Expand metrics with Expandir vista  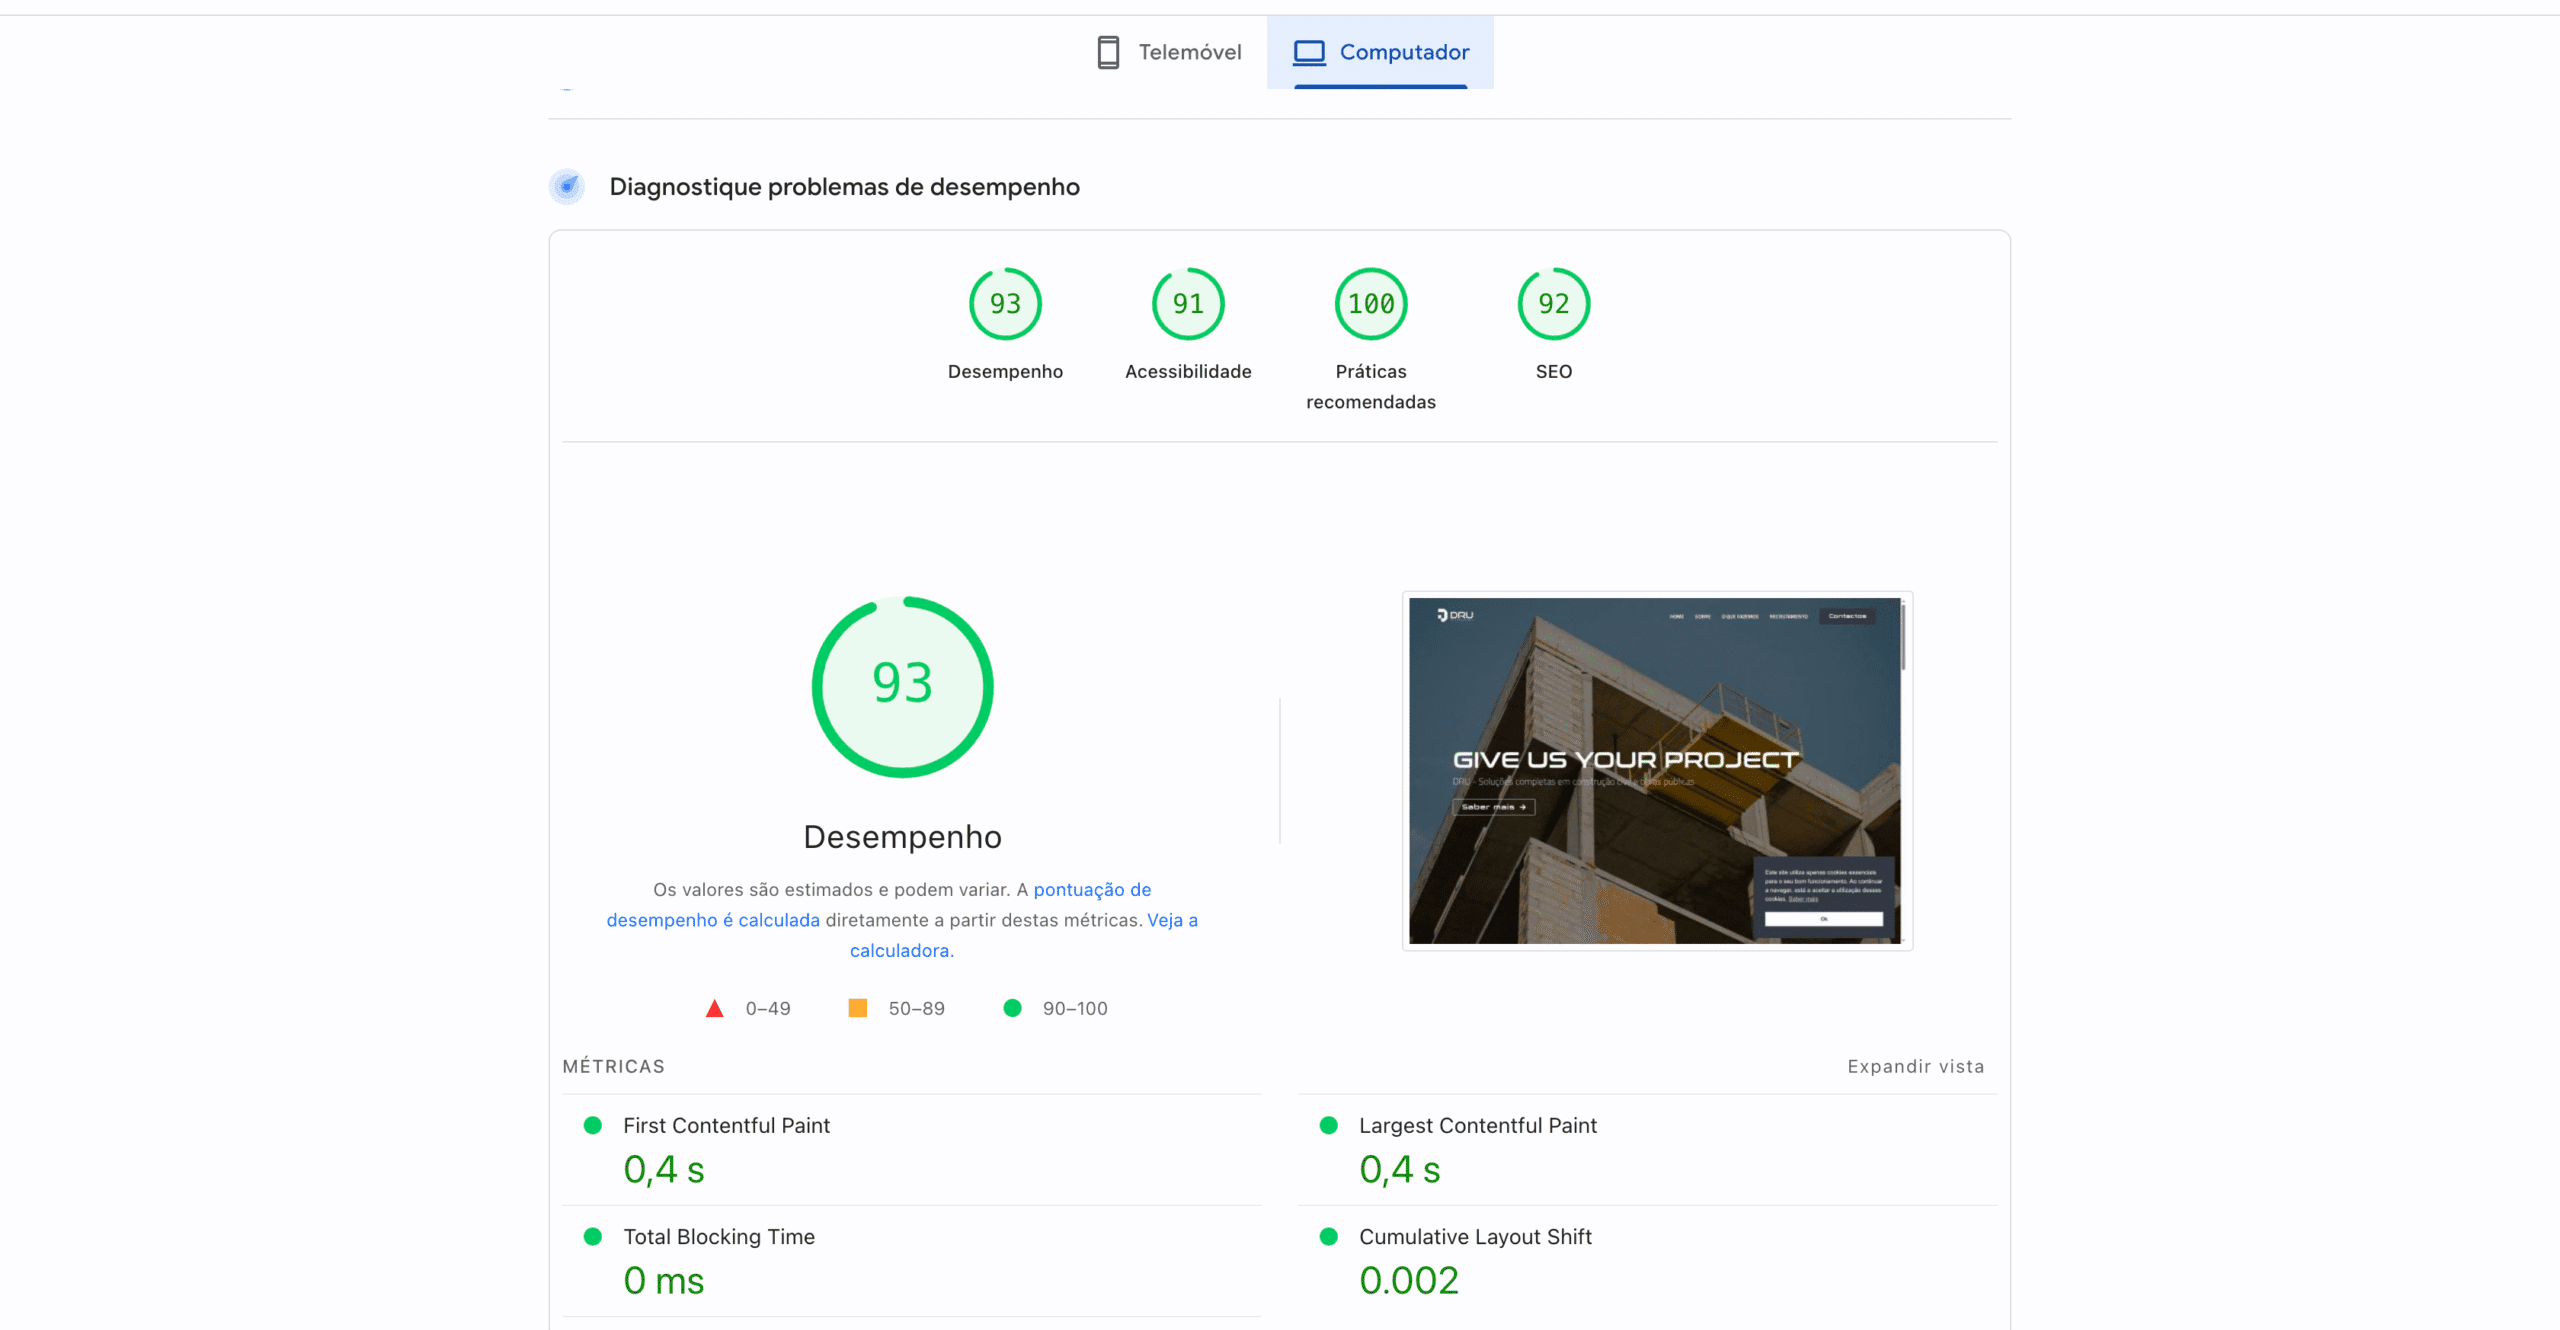tap(1915, 1066)
